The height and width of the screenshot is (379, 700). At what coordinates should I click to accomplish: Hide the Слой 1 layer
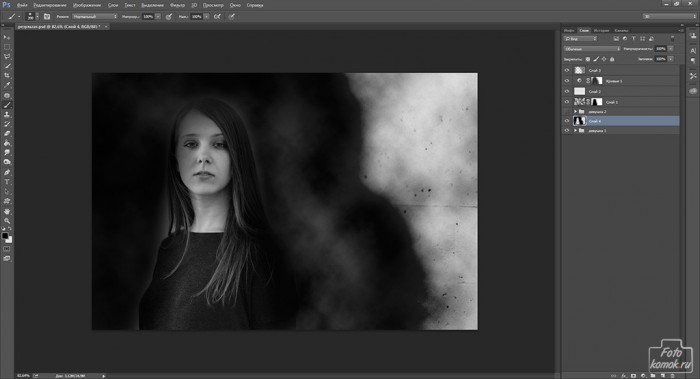(x=567, y=102)
